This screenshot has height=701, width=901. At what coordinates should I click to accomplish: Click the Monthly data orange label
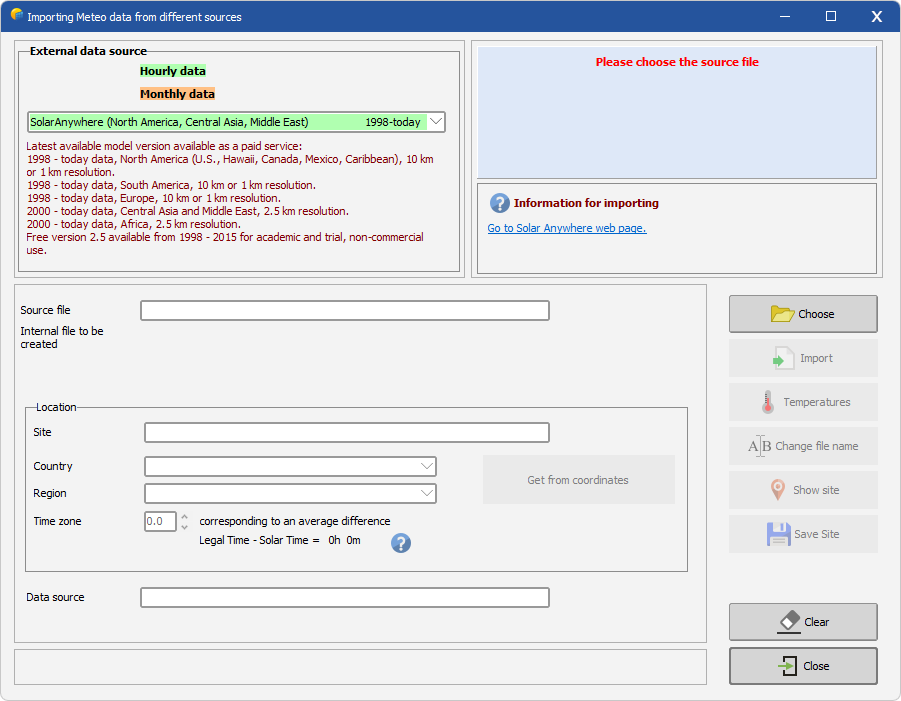[x=177, y=94]
